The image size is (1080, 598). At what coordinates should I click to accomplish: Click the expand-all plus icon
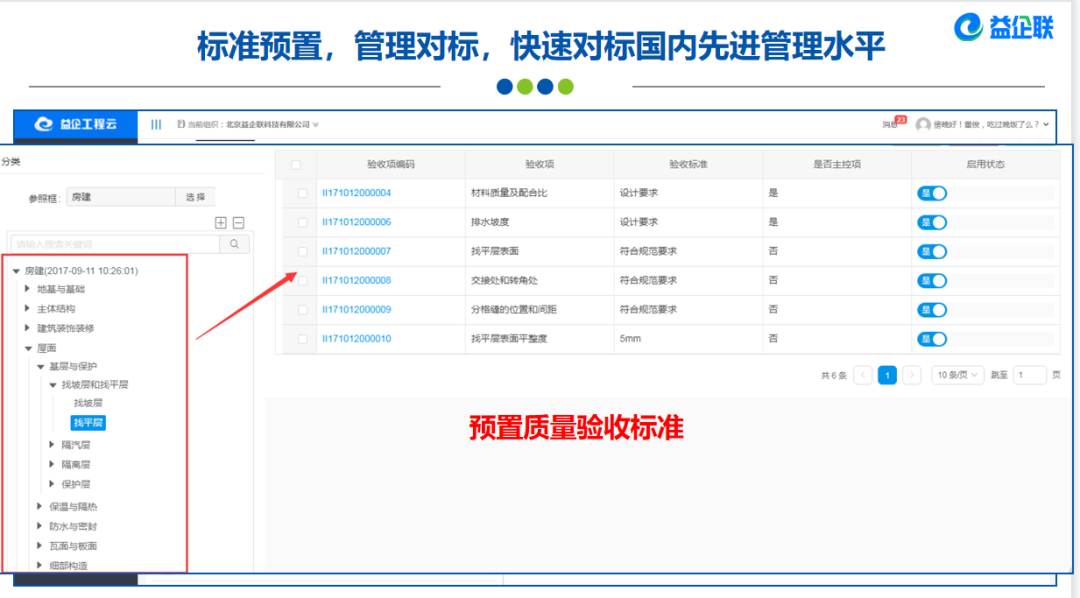(x=220, y=223)
